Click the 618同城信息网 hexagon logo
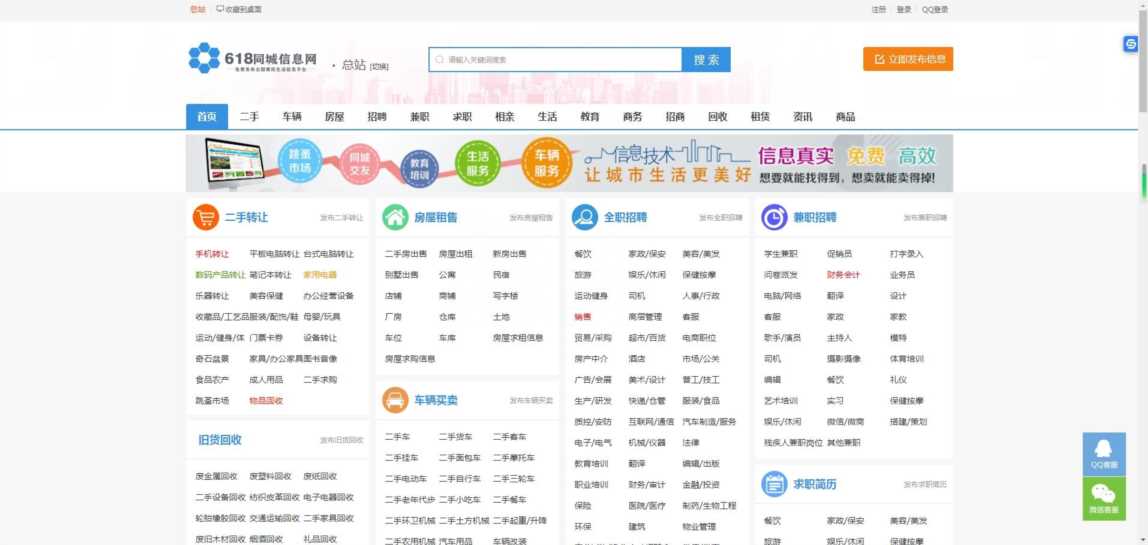Viewport: 1148px width, 545px height. 204,58
